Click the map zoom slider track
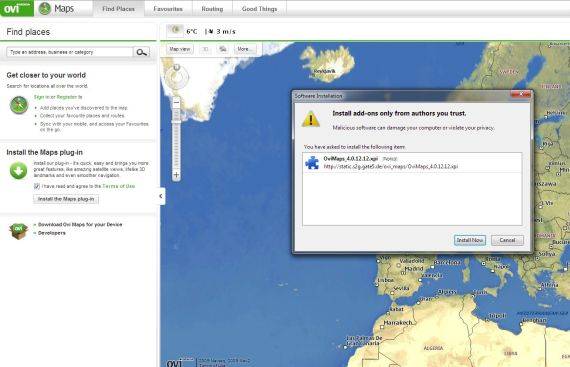Screen dimensions: 570x367 click(x=176, y=139)
